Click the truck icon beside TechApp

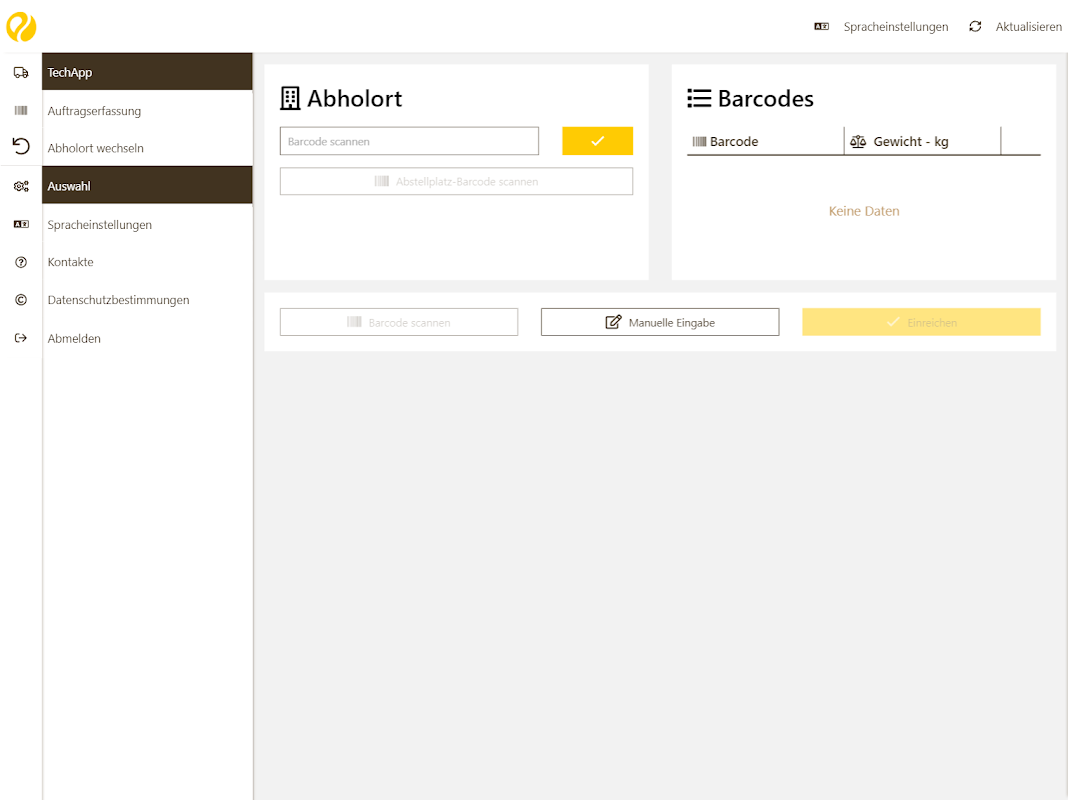pos(21,72)
